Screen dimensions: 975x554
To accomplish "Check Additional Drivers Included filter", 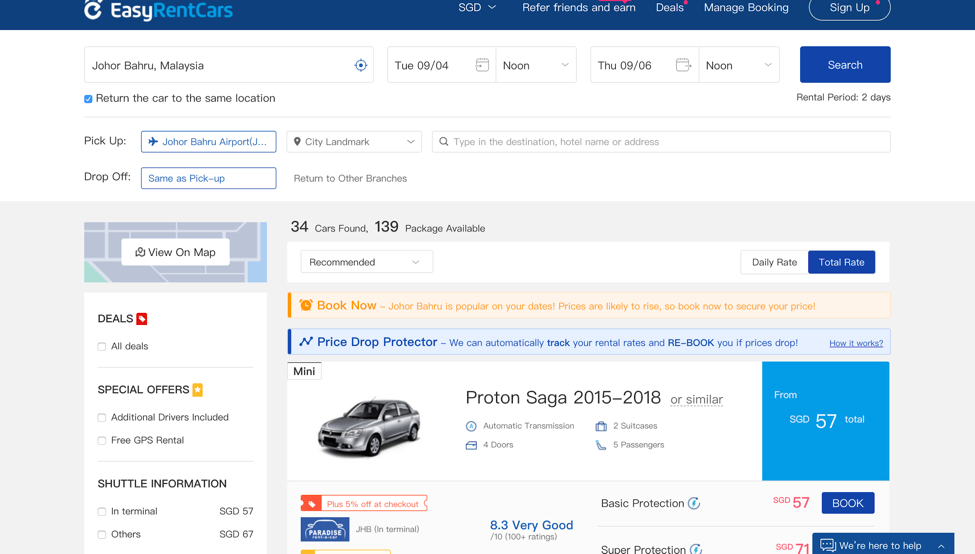I will (101, 417).
